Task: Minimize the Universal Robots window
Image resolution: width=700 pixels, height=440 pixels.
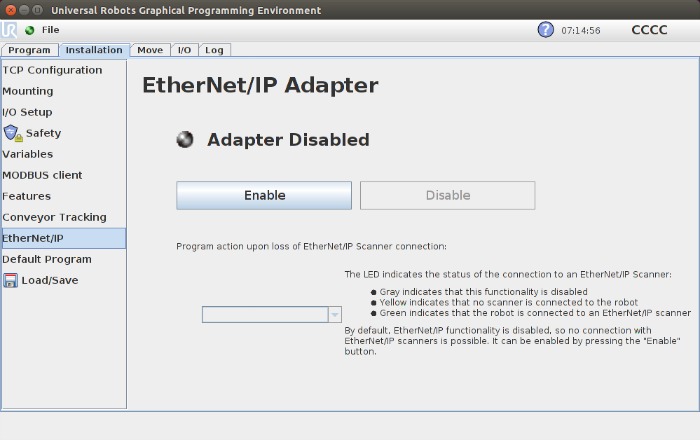Action: (x=24, y=10)
